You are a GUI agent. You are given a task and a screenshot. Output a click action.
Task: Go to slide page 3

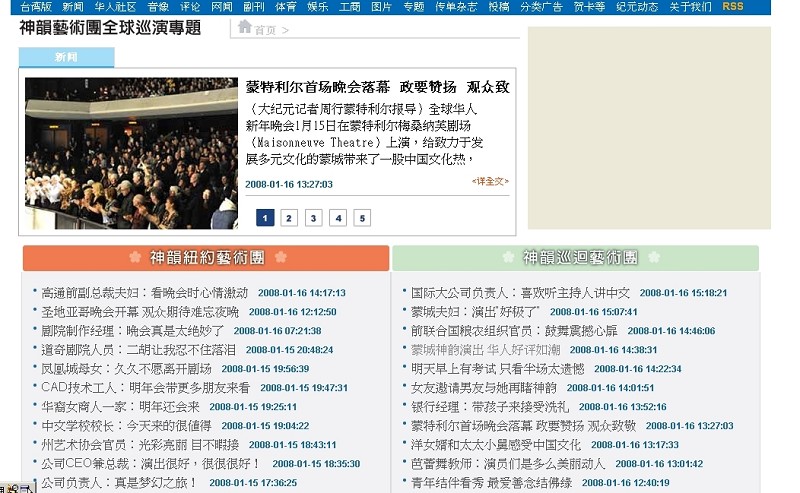coord(313,218)
